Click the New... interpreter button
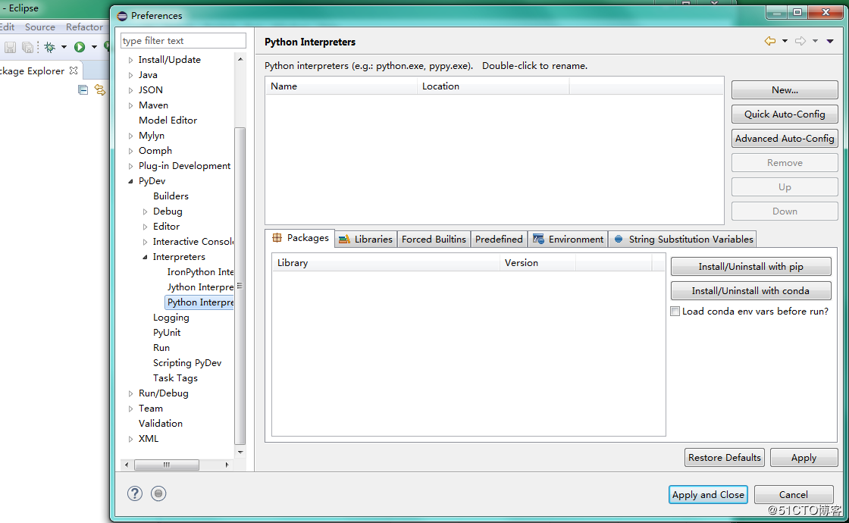 click(785, 90)
